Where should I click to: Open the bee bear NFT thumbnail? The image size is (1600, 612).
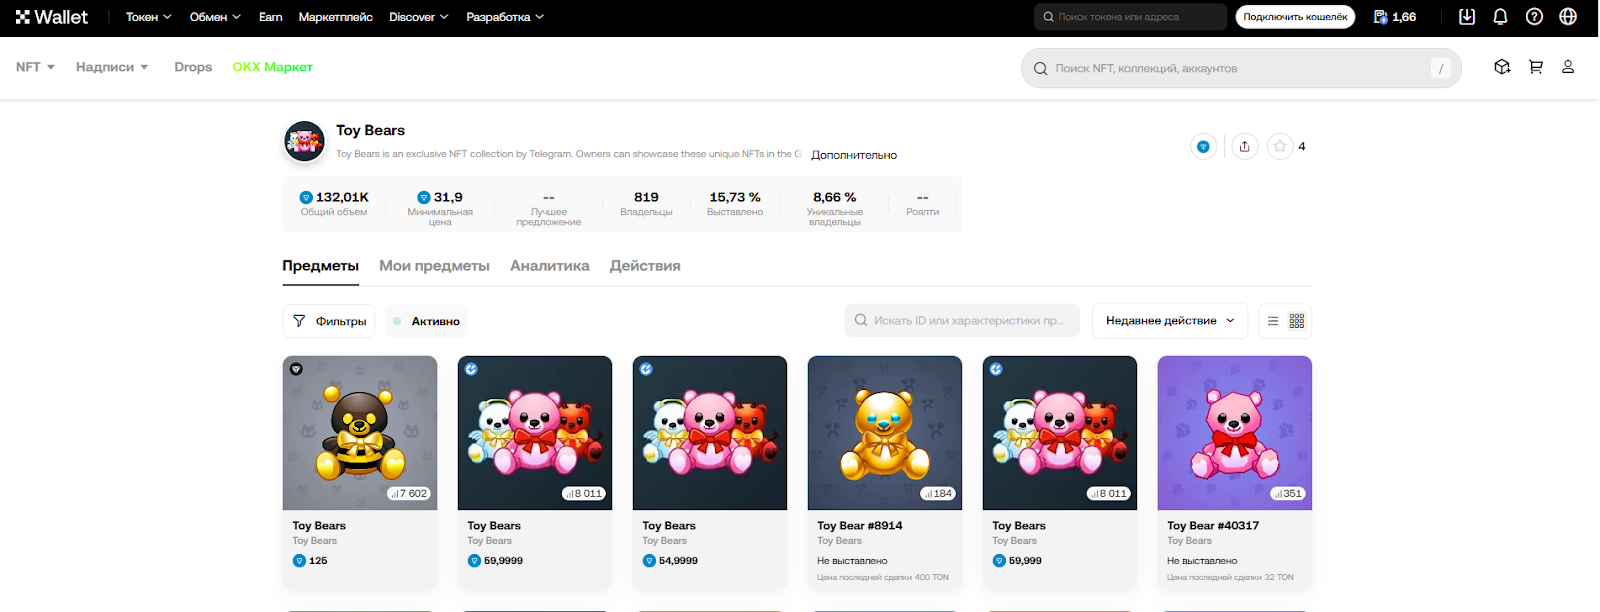click(360, 433)
